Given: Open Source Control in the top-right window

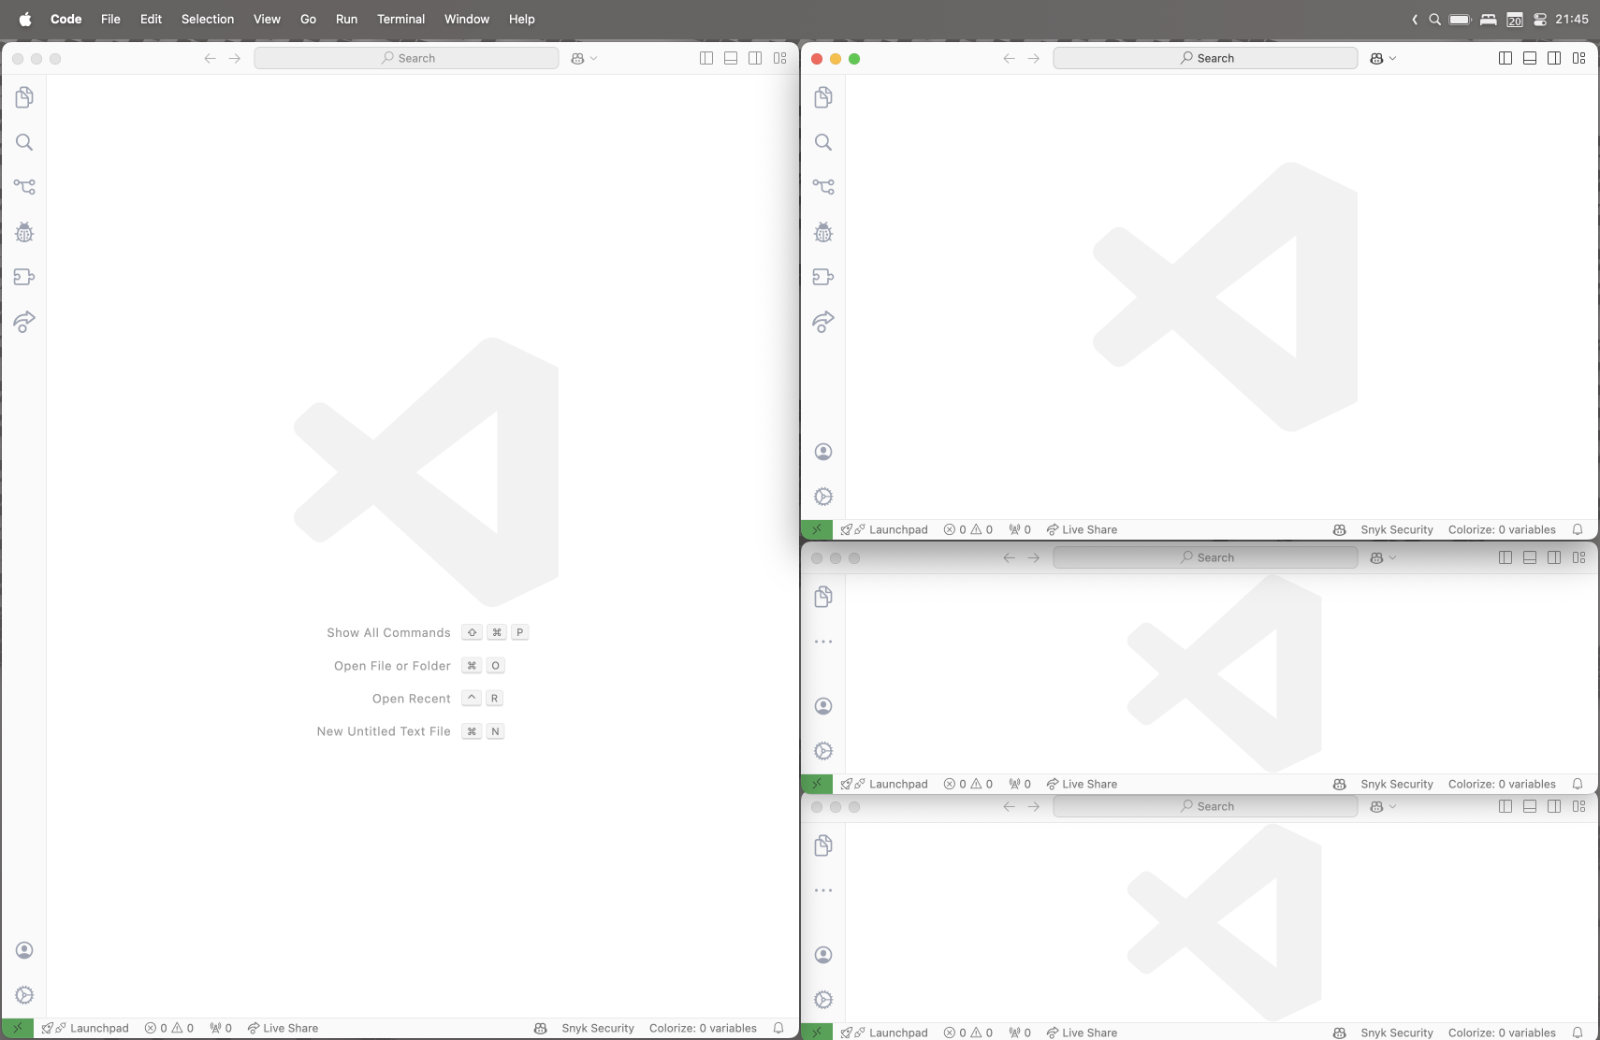Looking at the screenshot, I should click(823, 187).
